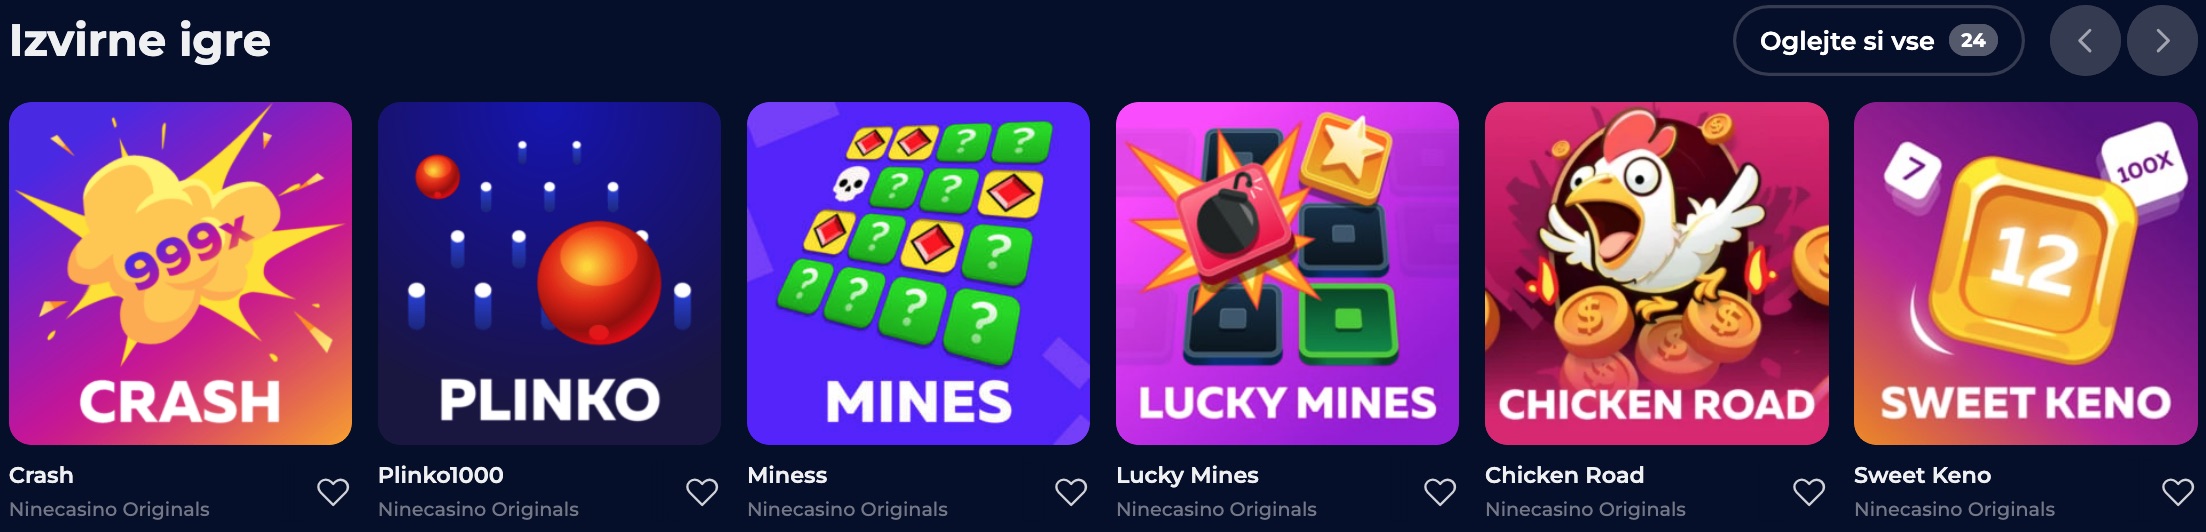This screenshot has height=532, width=2206.
Task: Click the Izvirne igre section heading
Action: pyautogui.click(x=140, y=41)
